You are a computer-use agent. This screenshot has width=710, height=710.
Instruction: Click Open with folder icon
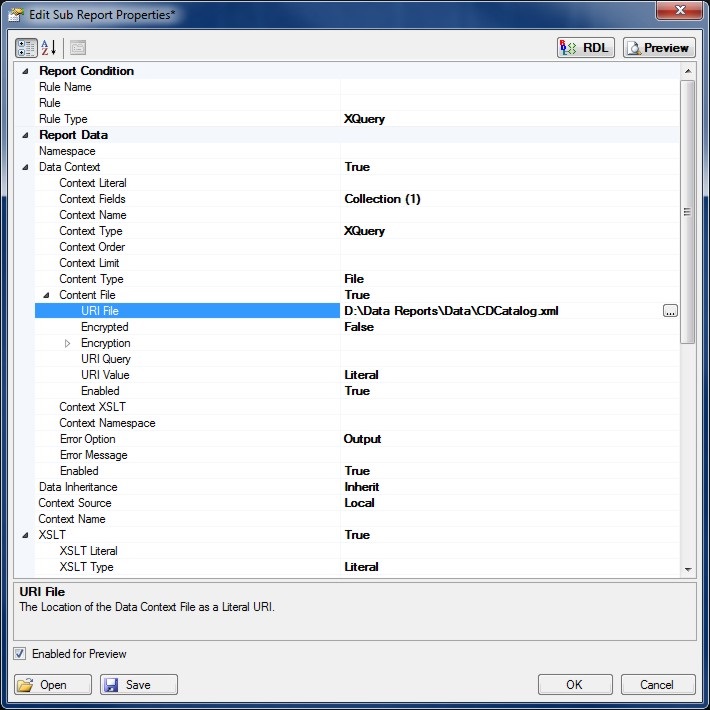[54, 685]
